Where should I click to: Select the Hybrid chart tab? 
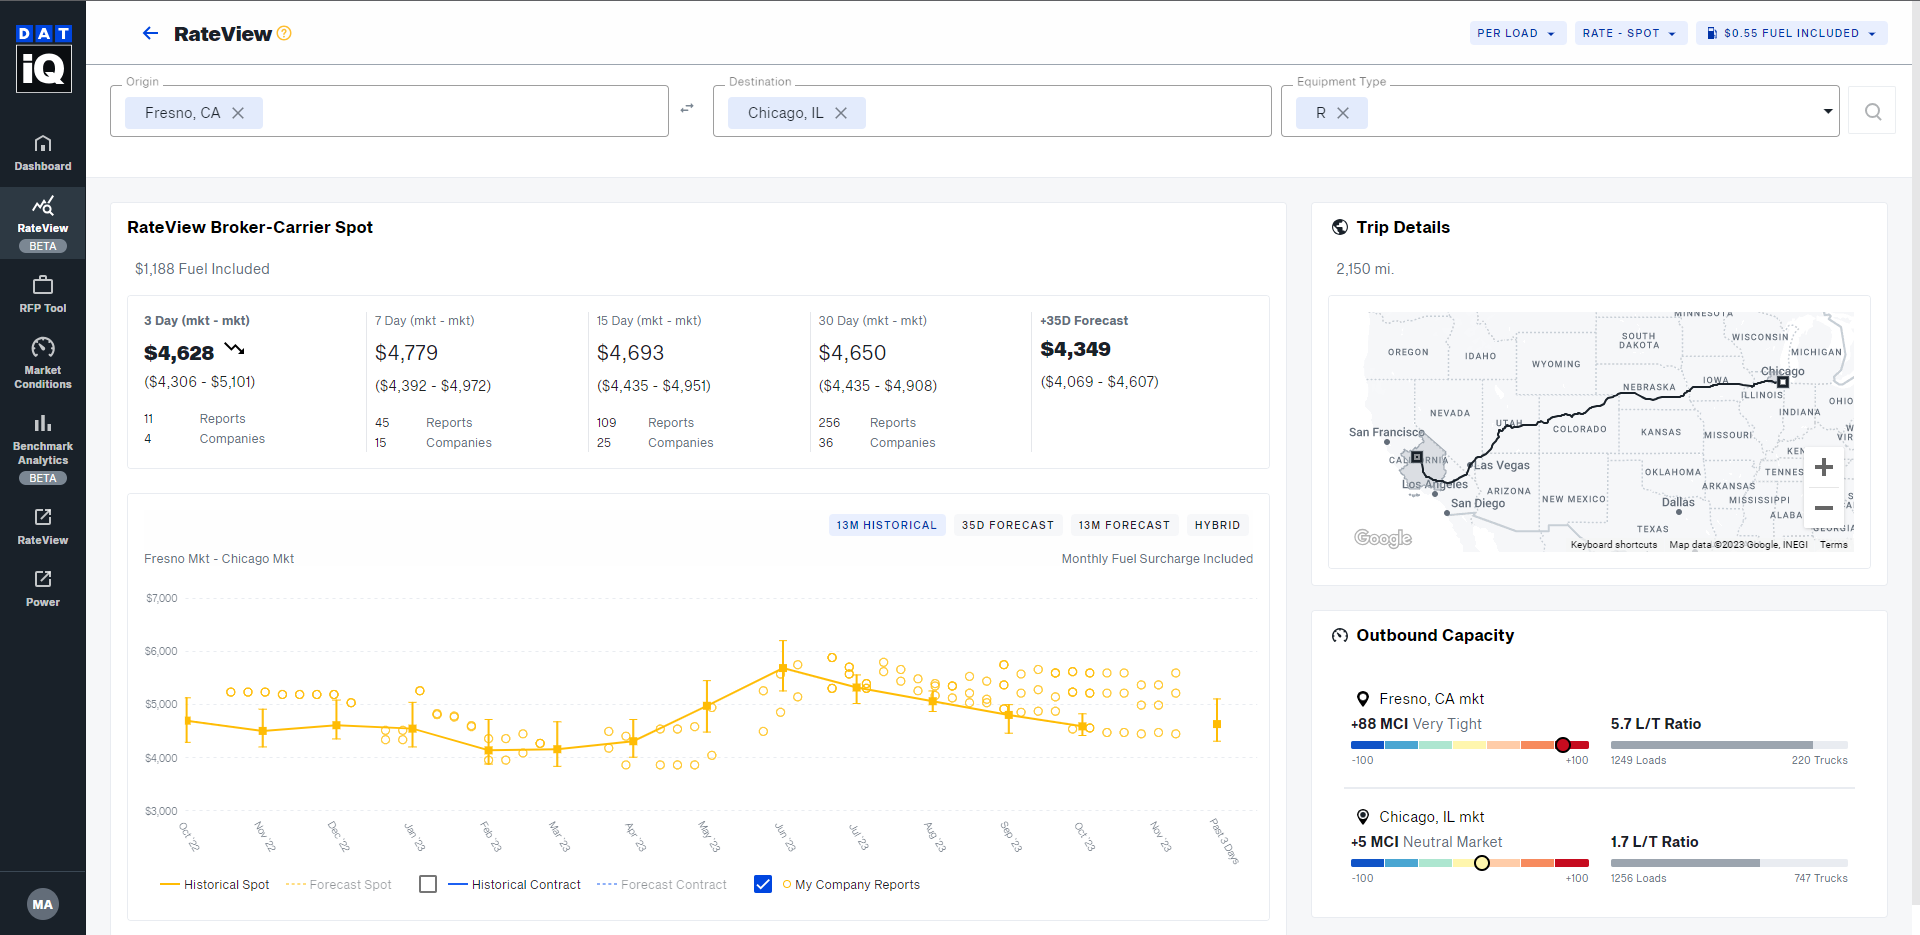pos(1216,525)
